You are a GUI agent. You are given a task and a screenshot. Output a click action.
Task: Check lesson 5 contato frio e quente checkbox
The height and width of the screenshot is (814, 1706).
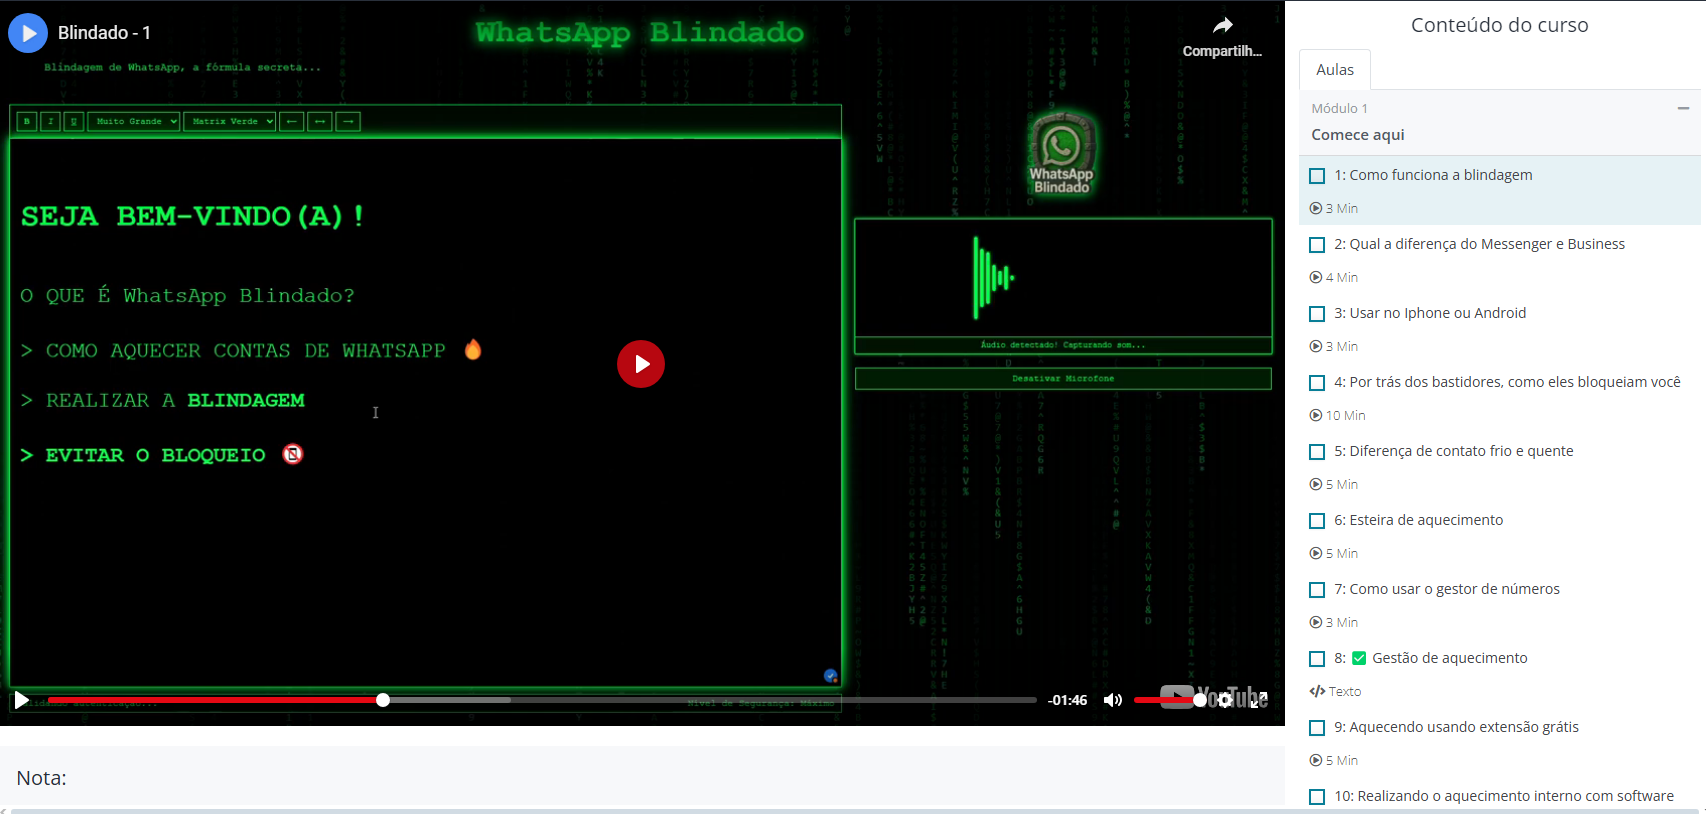coord(1317,452)
